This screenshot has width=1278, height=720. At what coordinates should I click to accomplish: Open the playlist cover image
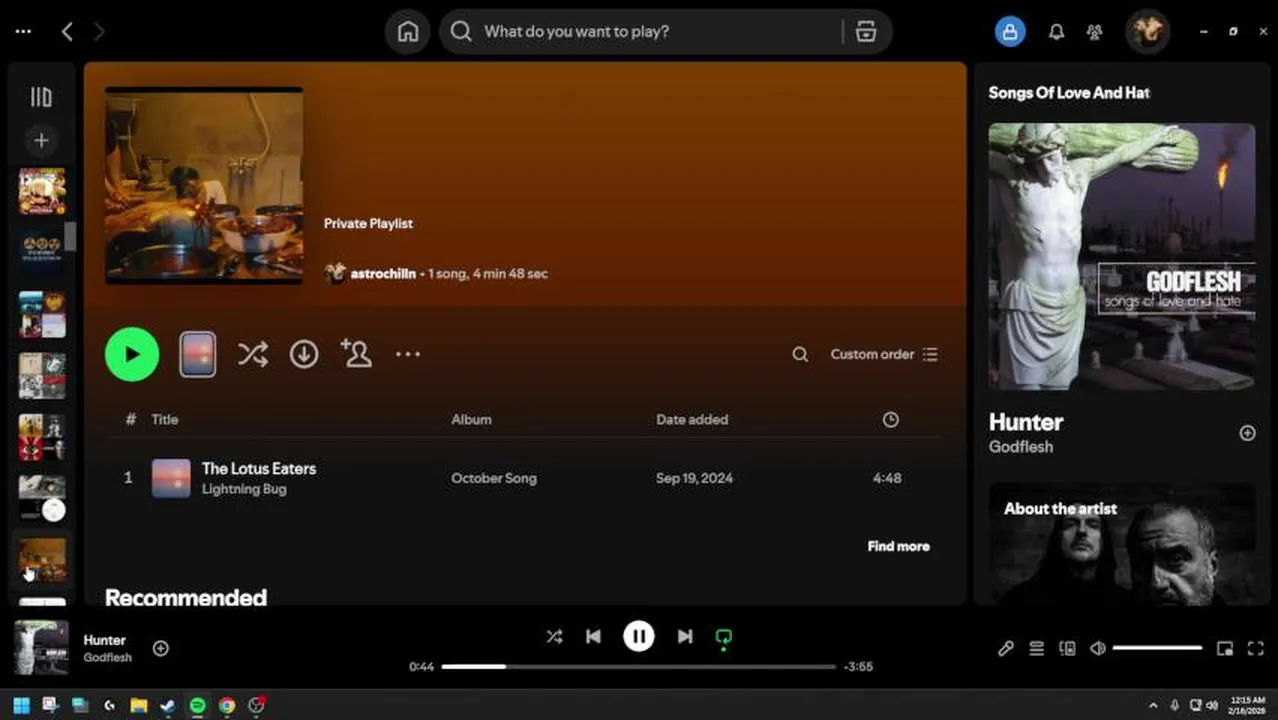click(x=204, y=185)
